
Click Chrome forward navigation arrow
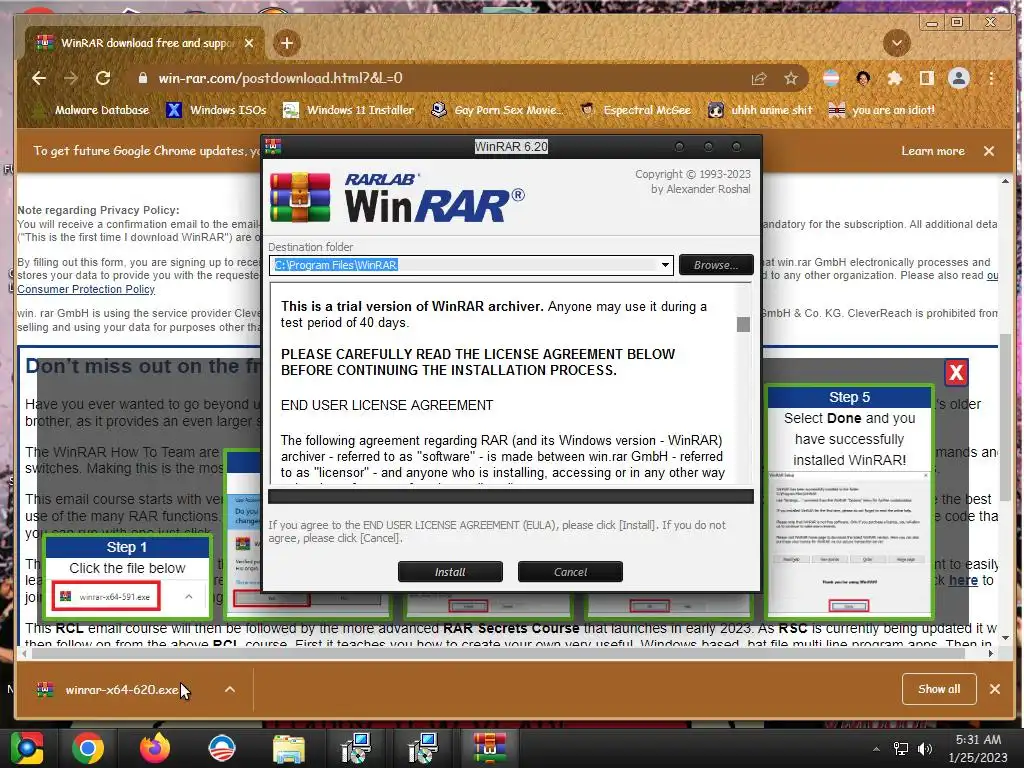click(x=71, y=78)
